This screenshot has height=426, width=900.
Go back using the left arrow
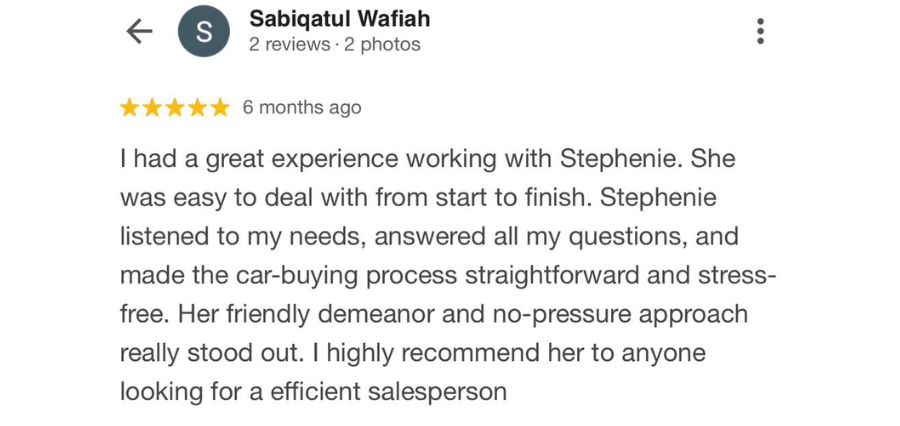pos(139,32)
